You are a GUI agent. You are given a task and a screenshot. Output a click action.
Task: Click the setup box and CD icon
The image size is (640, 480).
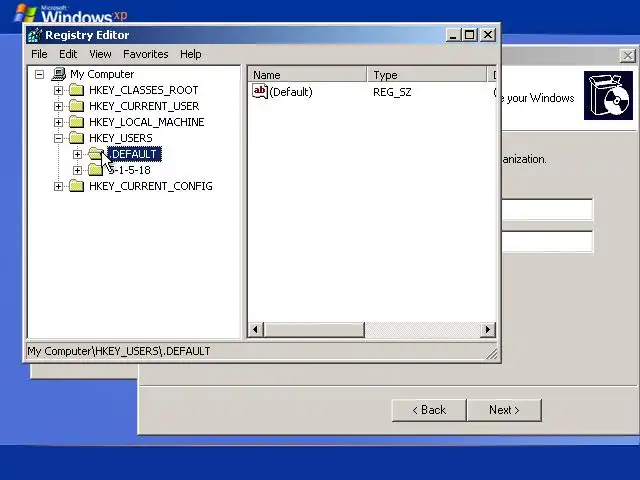(x=608, y=96)
